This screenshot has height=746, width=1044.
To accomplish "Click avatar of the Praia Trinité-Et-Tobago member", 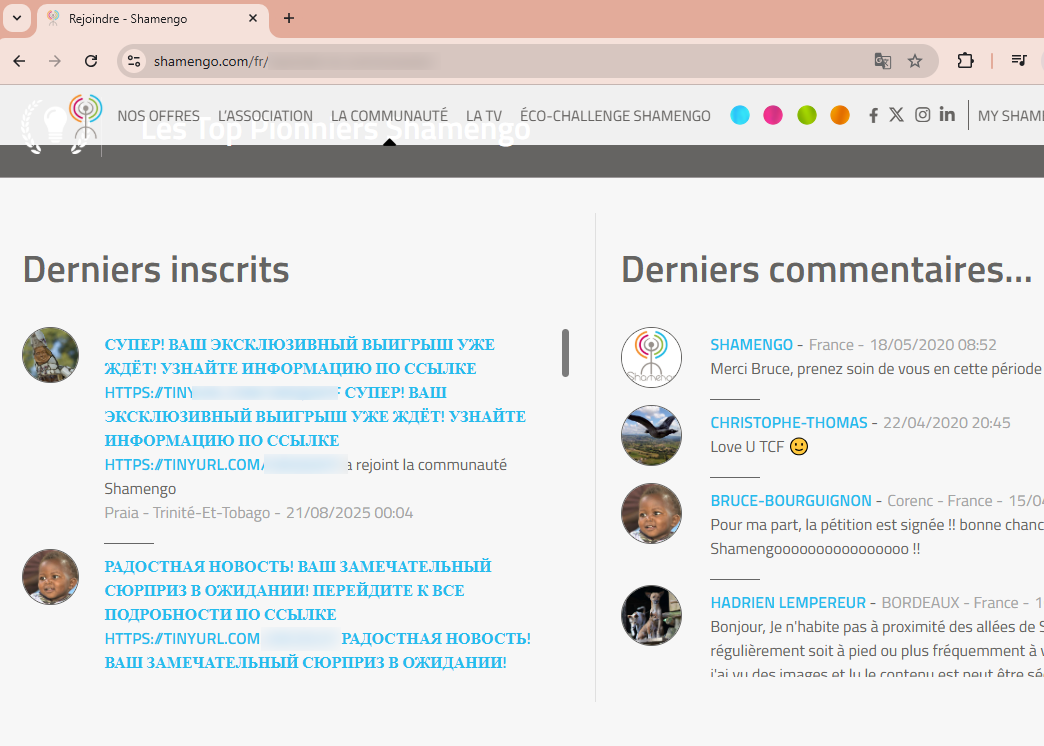I will [x=51, y=355].
